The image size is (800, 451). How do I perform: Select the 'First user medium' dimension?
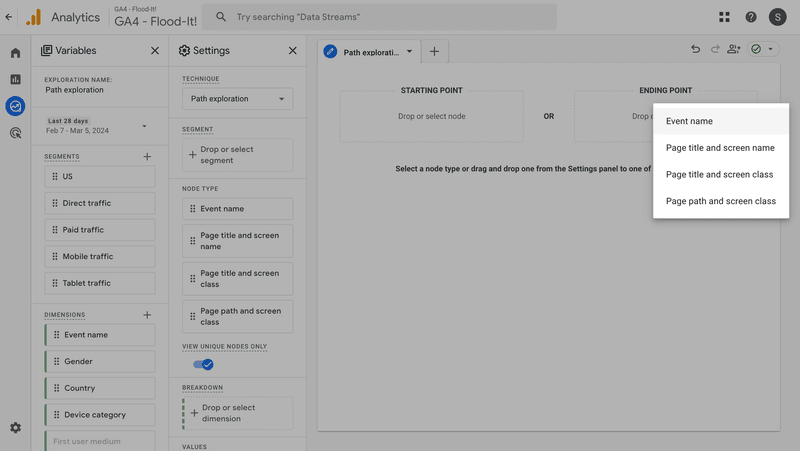click(100, 441)
